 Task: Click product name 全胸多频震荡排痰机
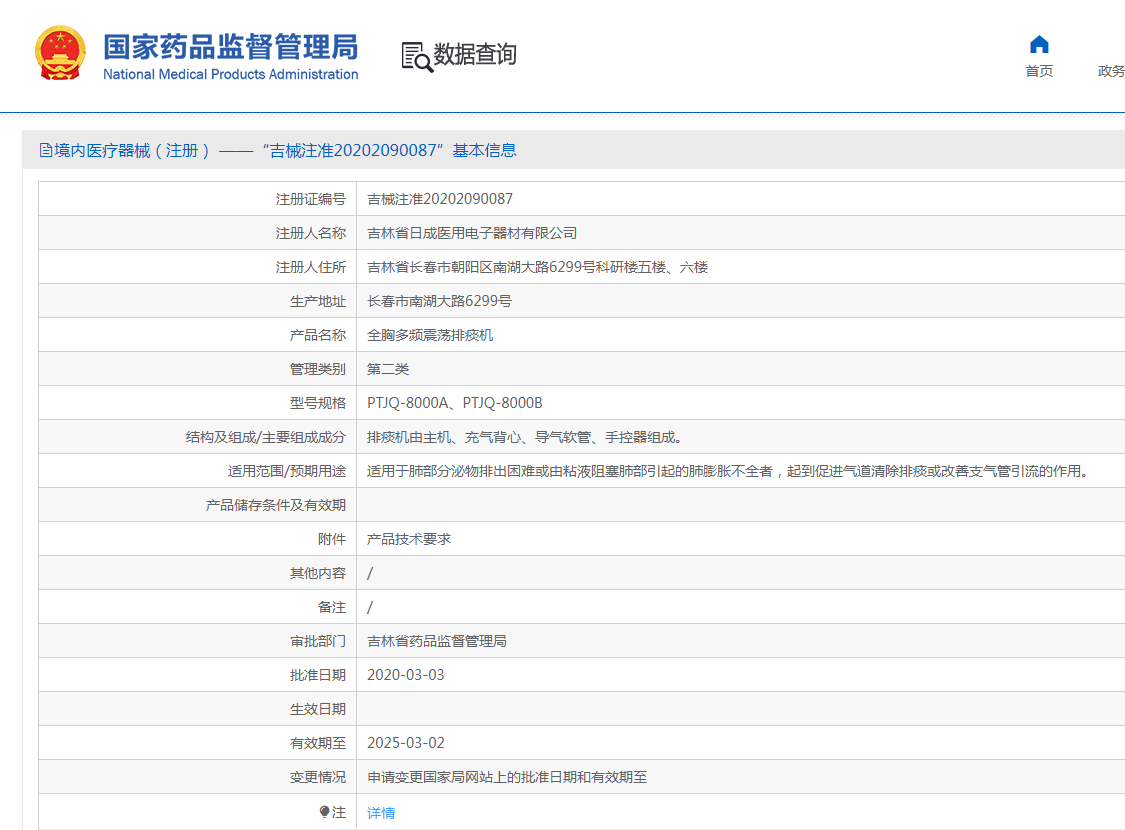[x=430, y=335]
